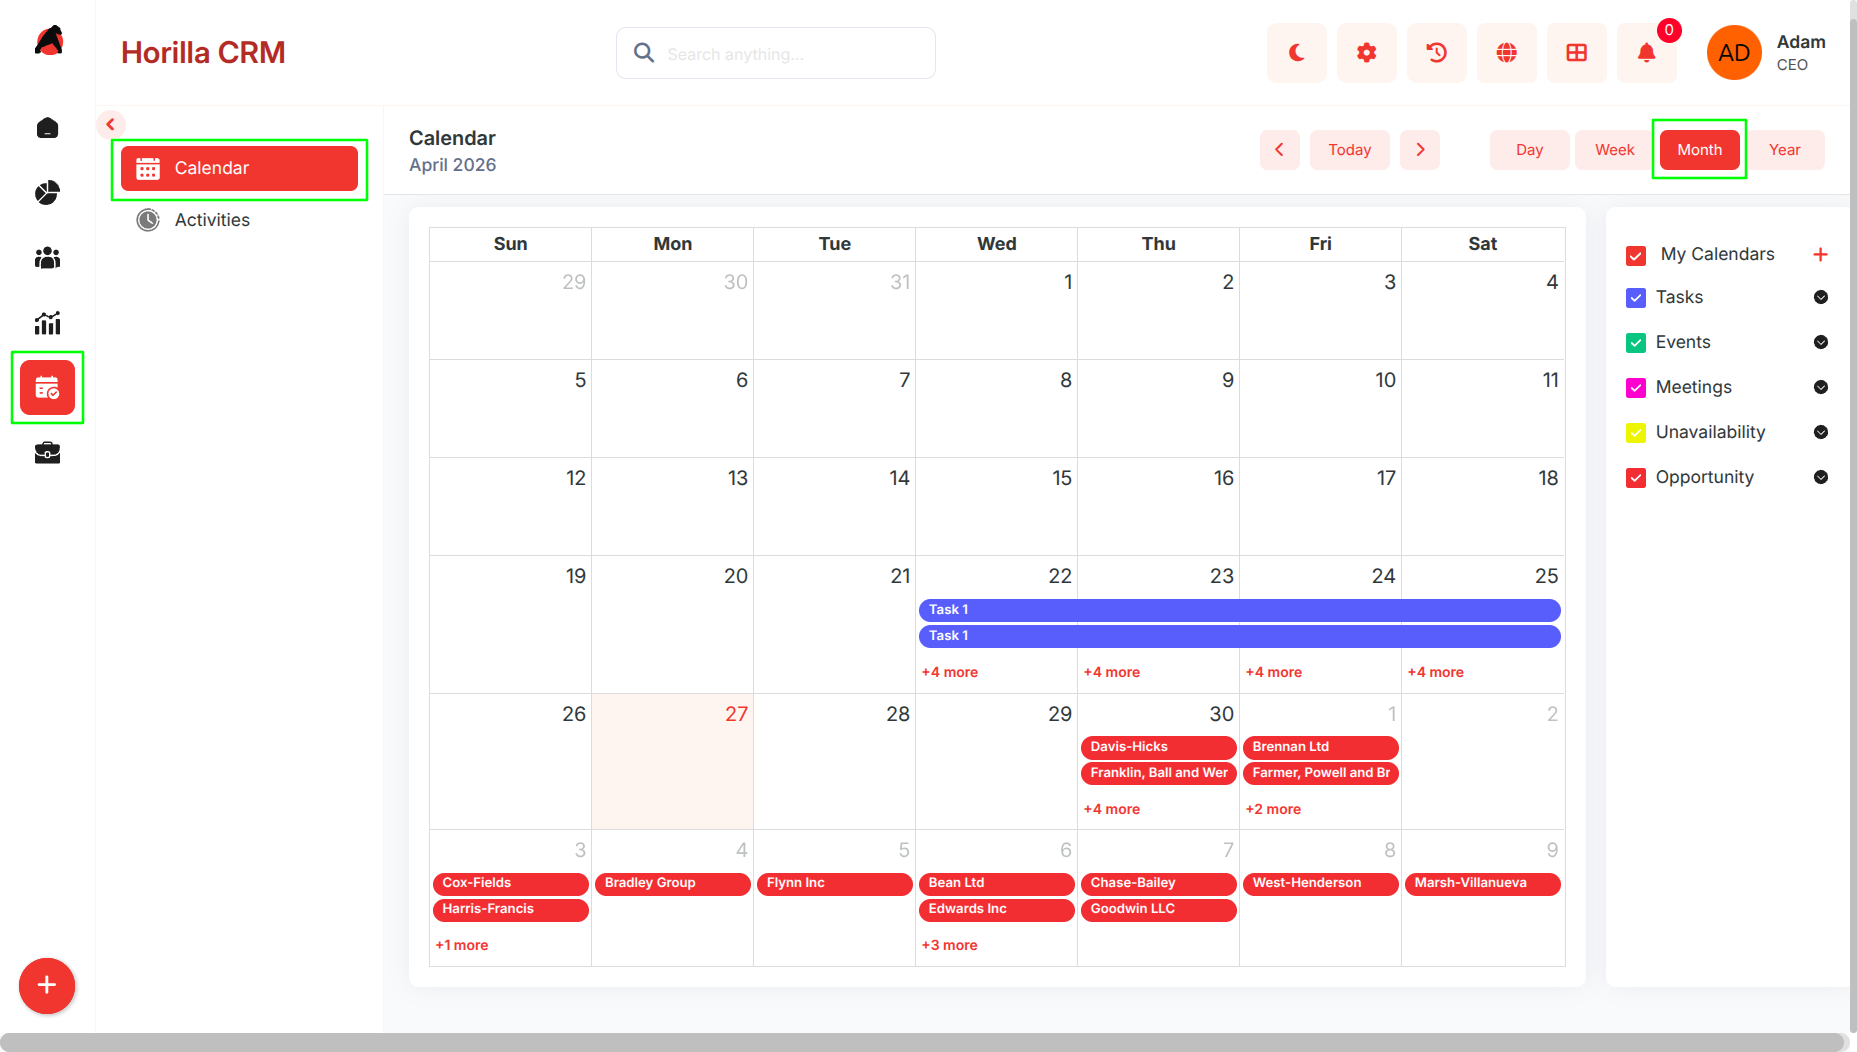
Task: Go to previous month arrow
Action: click(x=1279, y=150)
